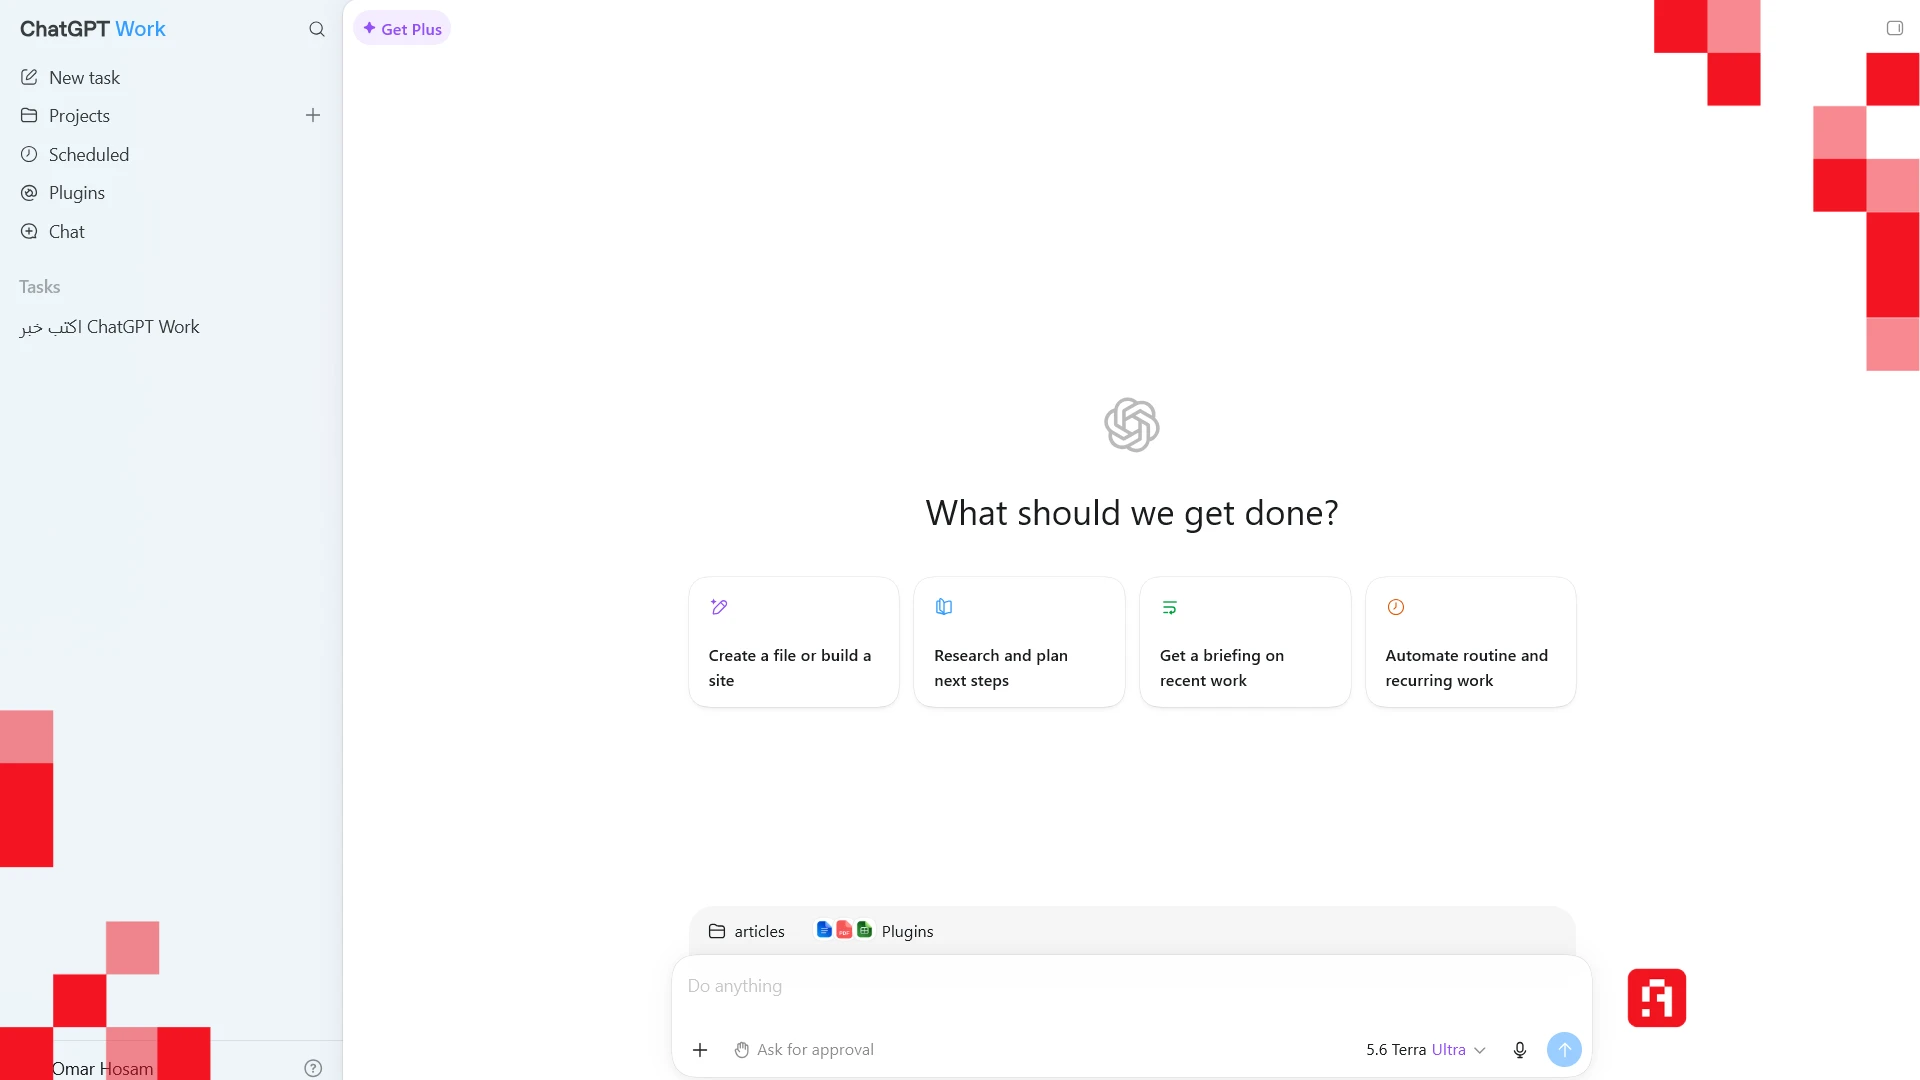The height and width of the screenshot is (1080, 1920).
Task: Open the search icon in sidebar
Action: tap(317, 29)
